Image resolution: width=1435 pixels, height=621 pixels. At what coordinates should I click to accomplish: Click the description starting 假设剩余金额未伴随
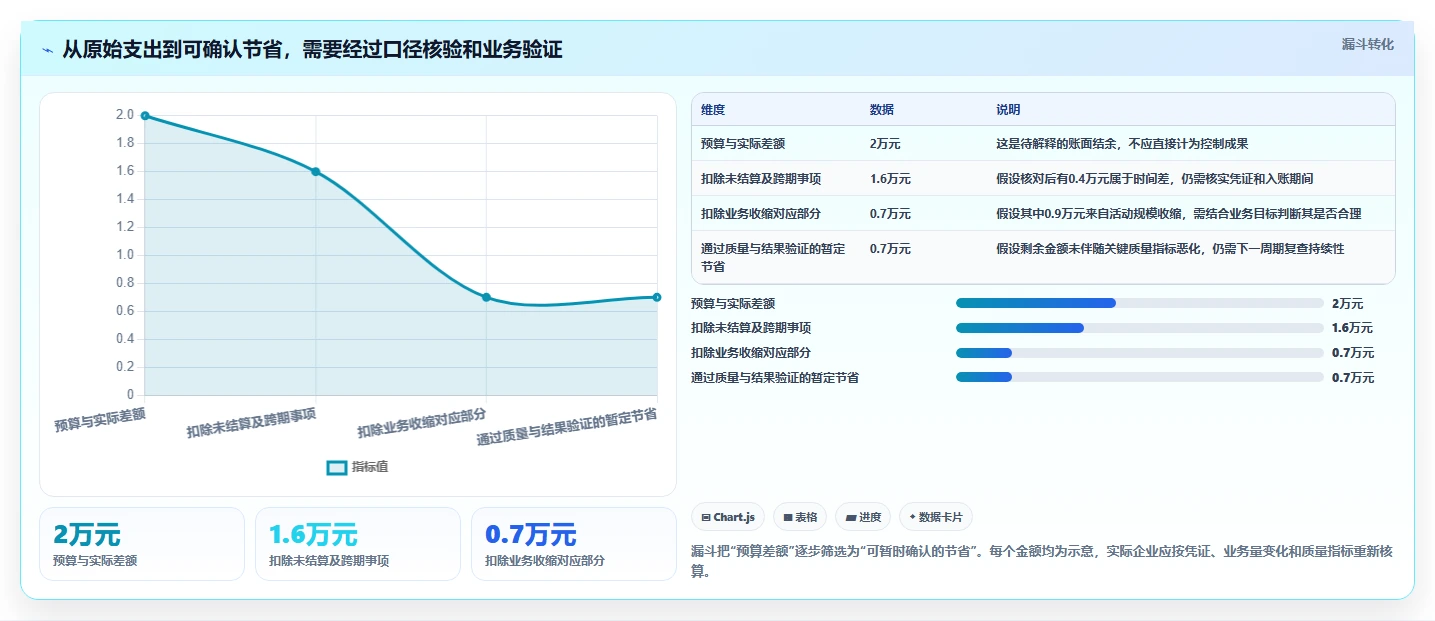[1170, 249]
